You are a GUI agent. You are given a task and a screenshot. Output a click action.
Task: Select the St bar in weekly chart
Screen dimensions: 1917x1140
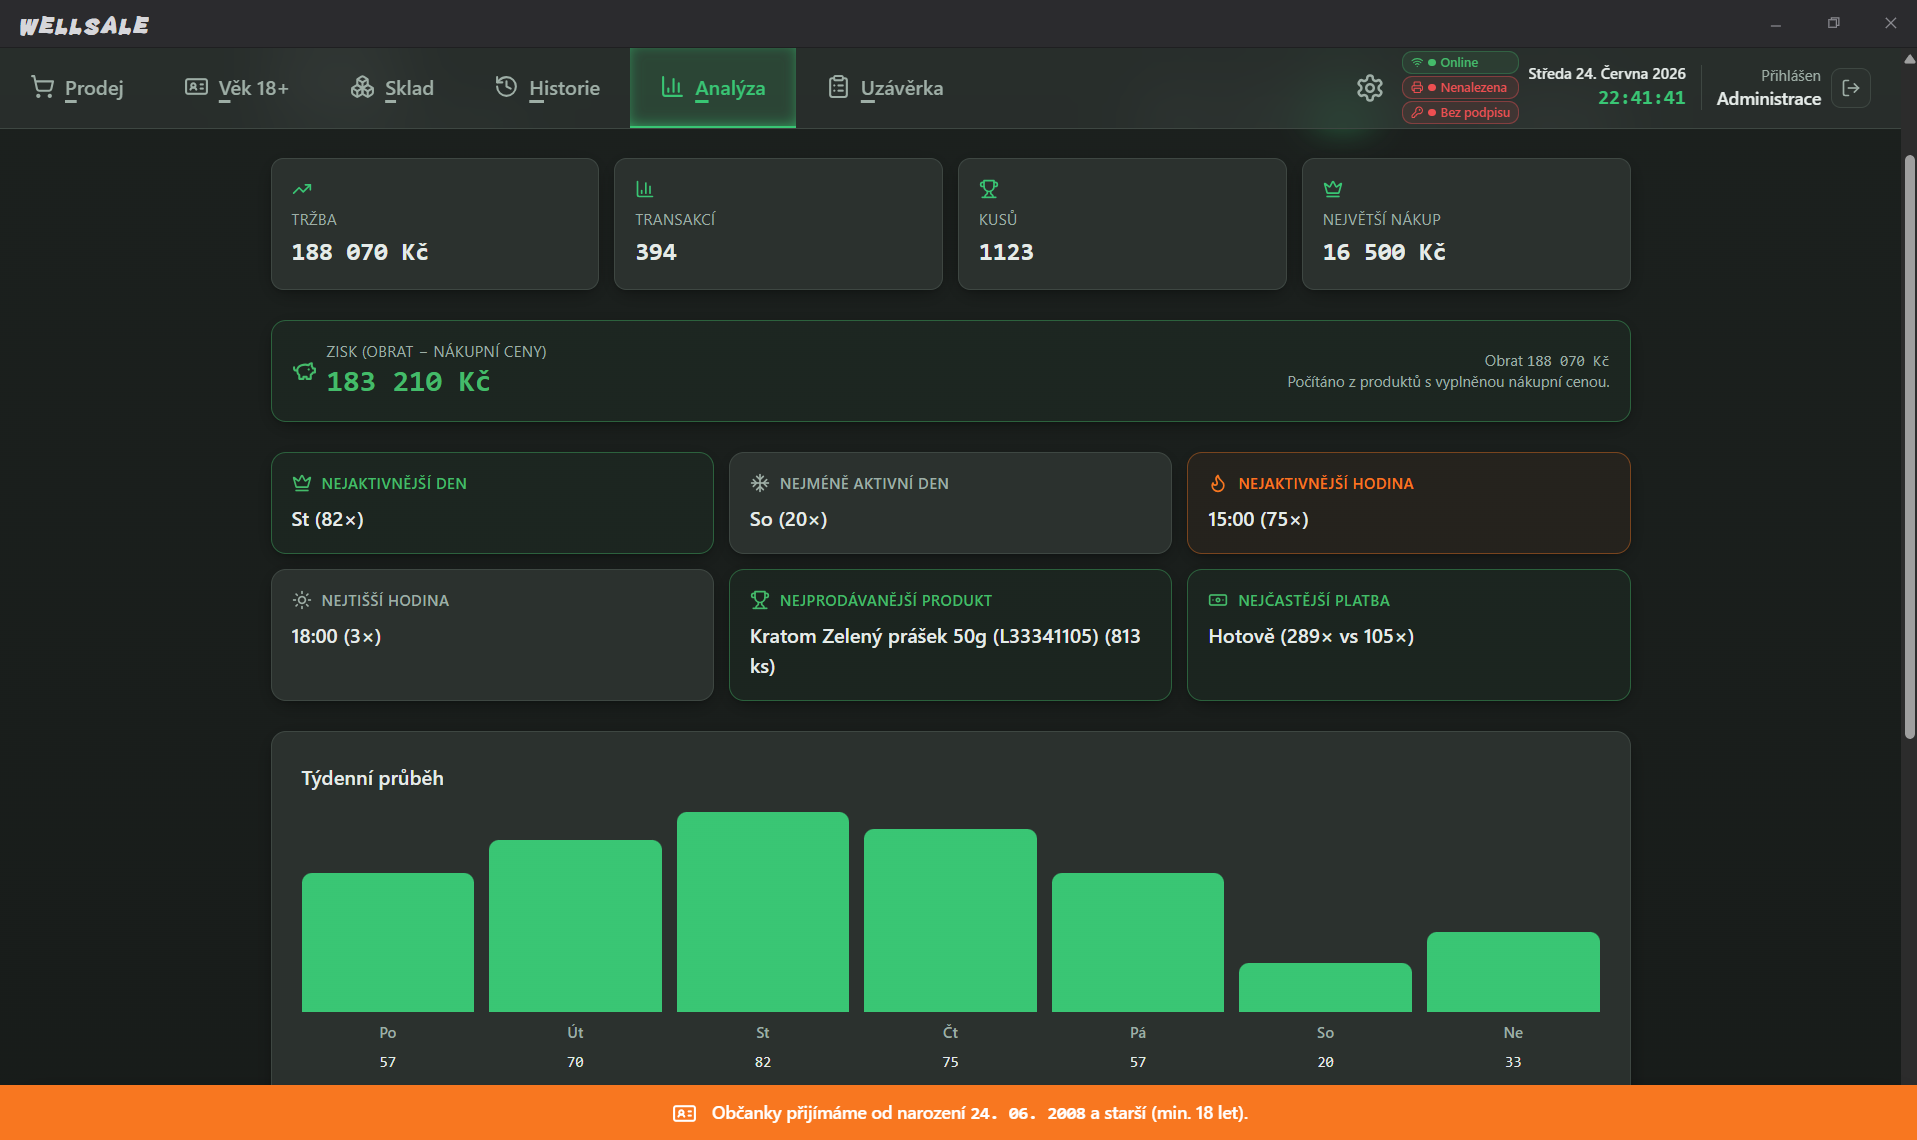click(763, 912)
